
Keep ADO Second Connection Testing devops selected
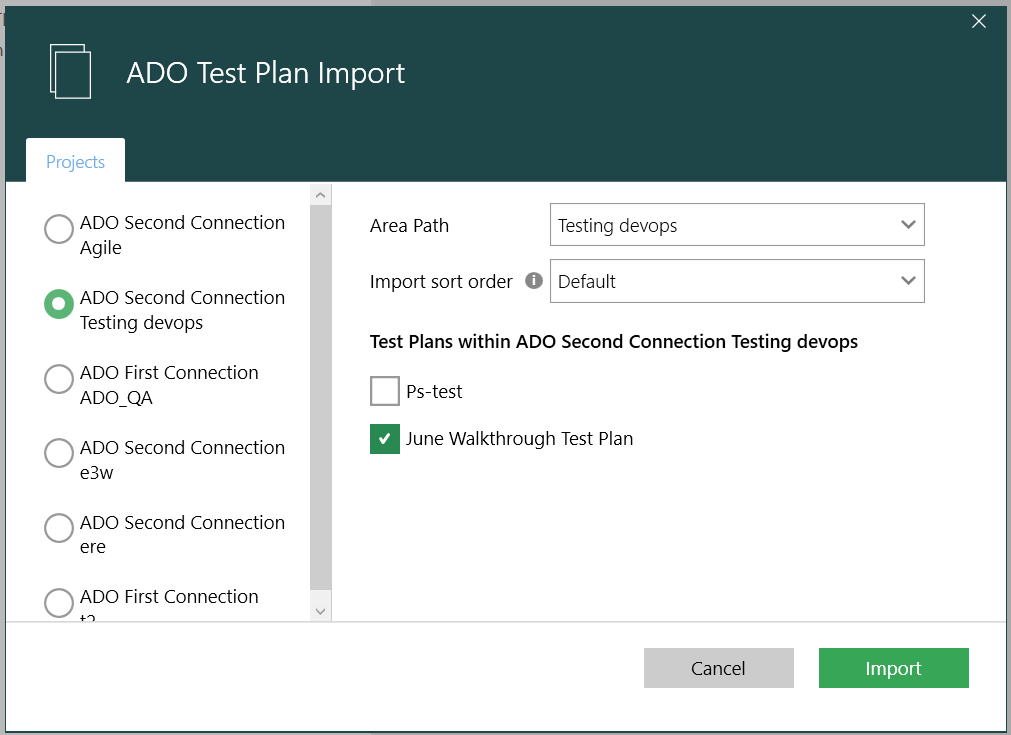tap(58, 304)
